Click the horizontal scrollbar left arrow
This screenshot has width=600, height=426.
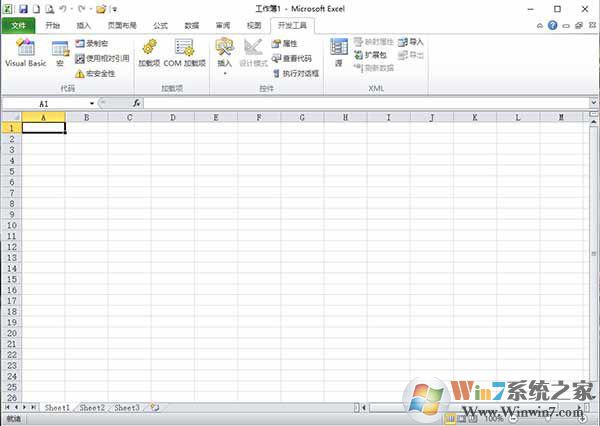(364, 408)
